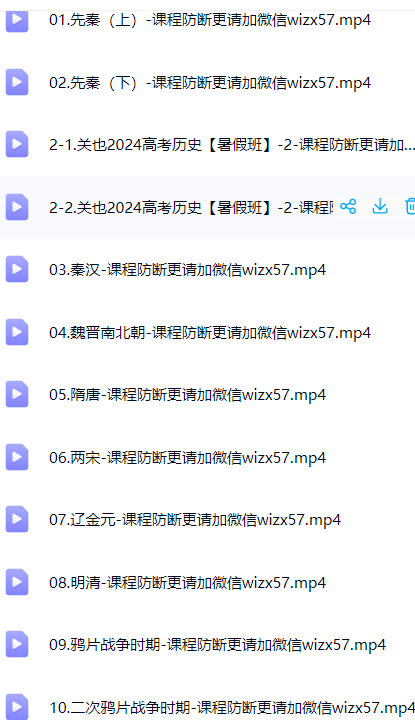Open the 10.二次鸦片战争时期 video file
Viewport: 415px width, 720px height.
click(x=232, y=707)
